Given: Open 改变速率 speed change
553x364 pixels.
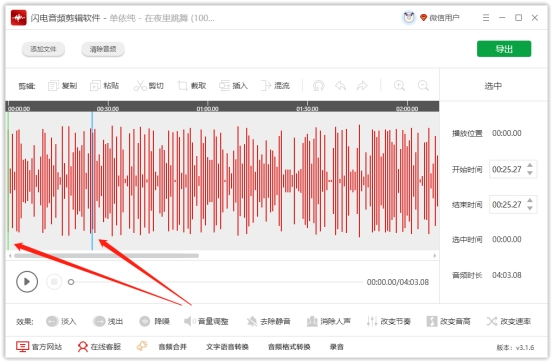Looking at the screenshot, I should pos(509,321).
